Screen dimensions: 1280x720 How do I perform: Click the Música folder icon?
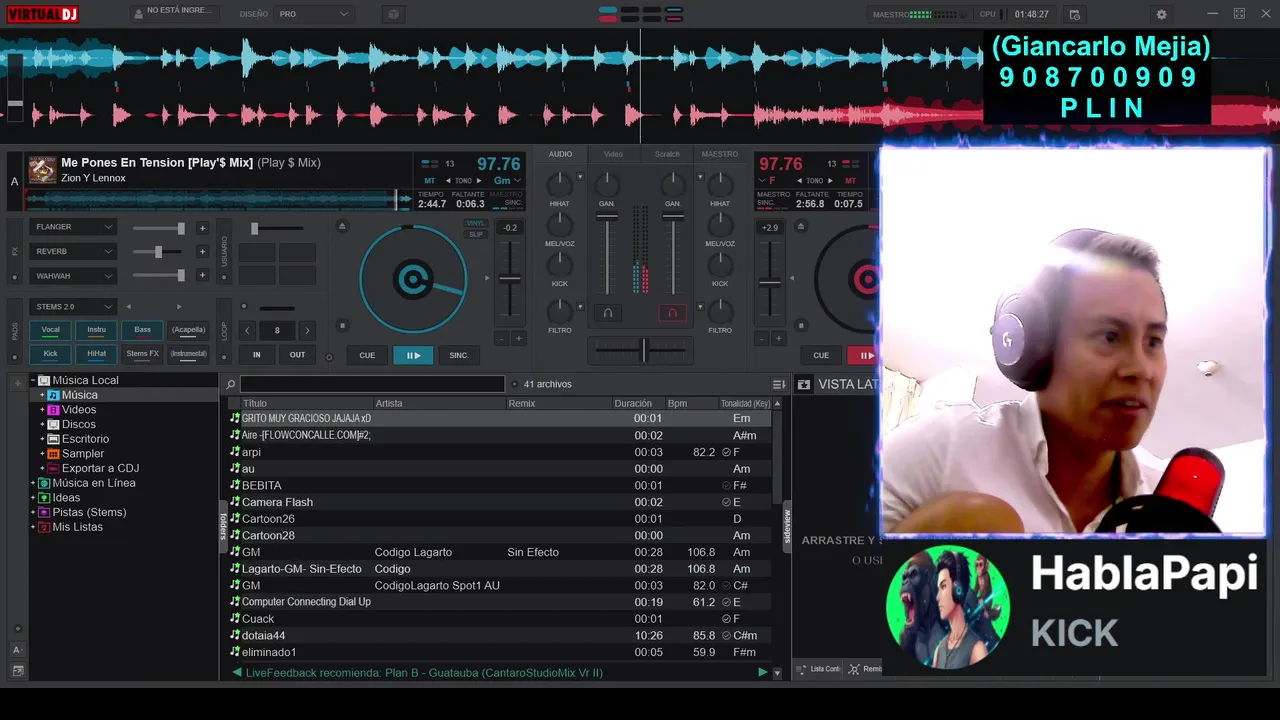54,395
